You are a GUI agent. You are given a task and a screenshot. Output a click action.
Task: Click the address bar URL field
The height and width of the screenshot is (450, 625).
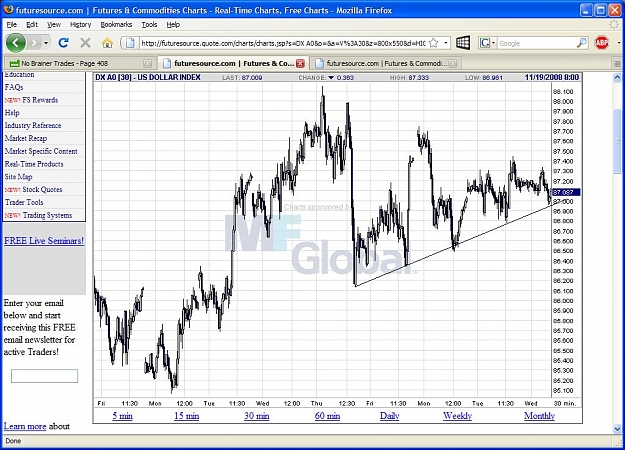click(284, 43)
